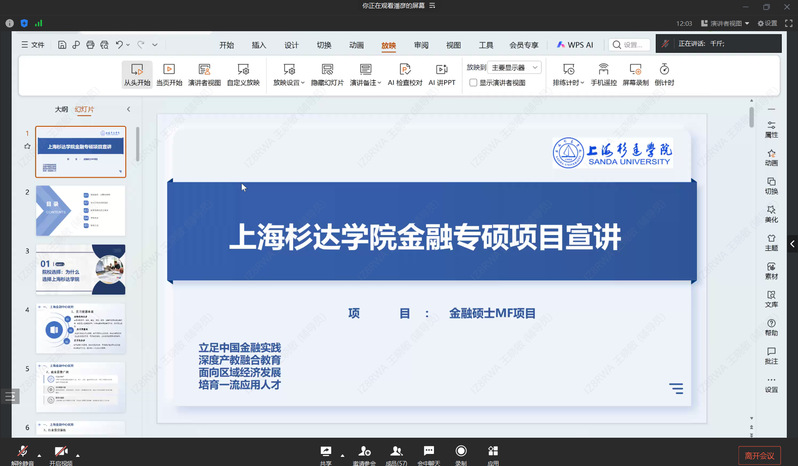Enable 显示演讲者视图 checkbox
The height and width of the screenshot is (466, 798).
[x=473, y=82]
